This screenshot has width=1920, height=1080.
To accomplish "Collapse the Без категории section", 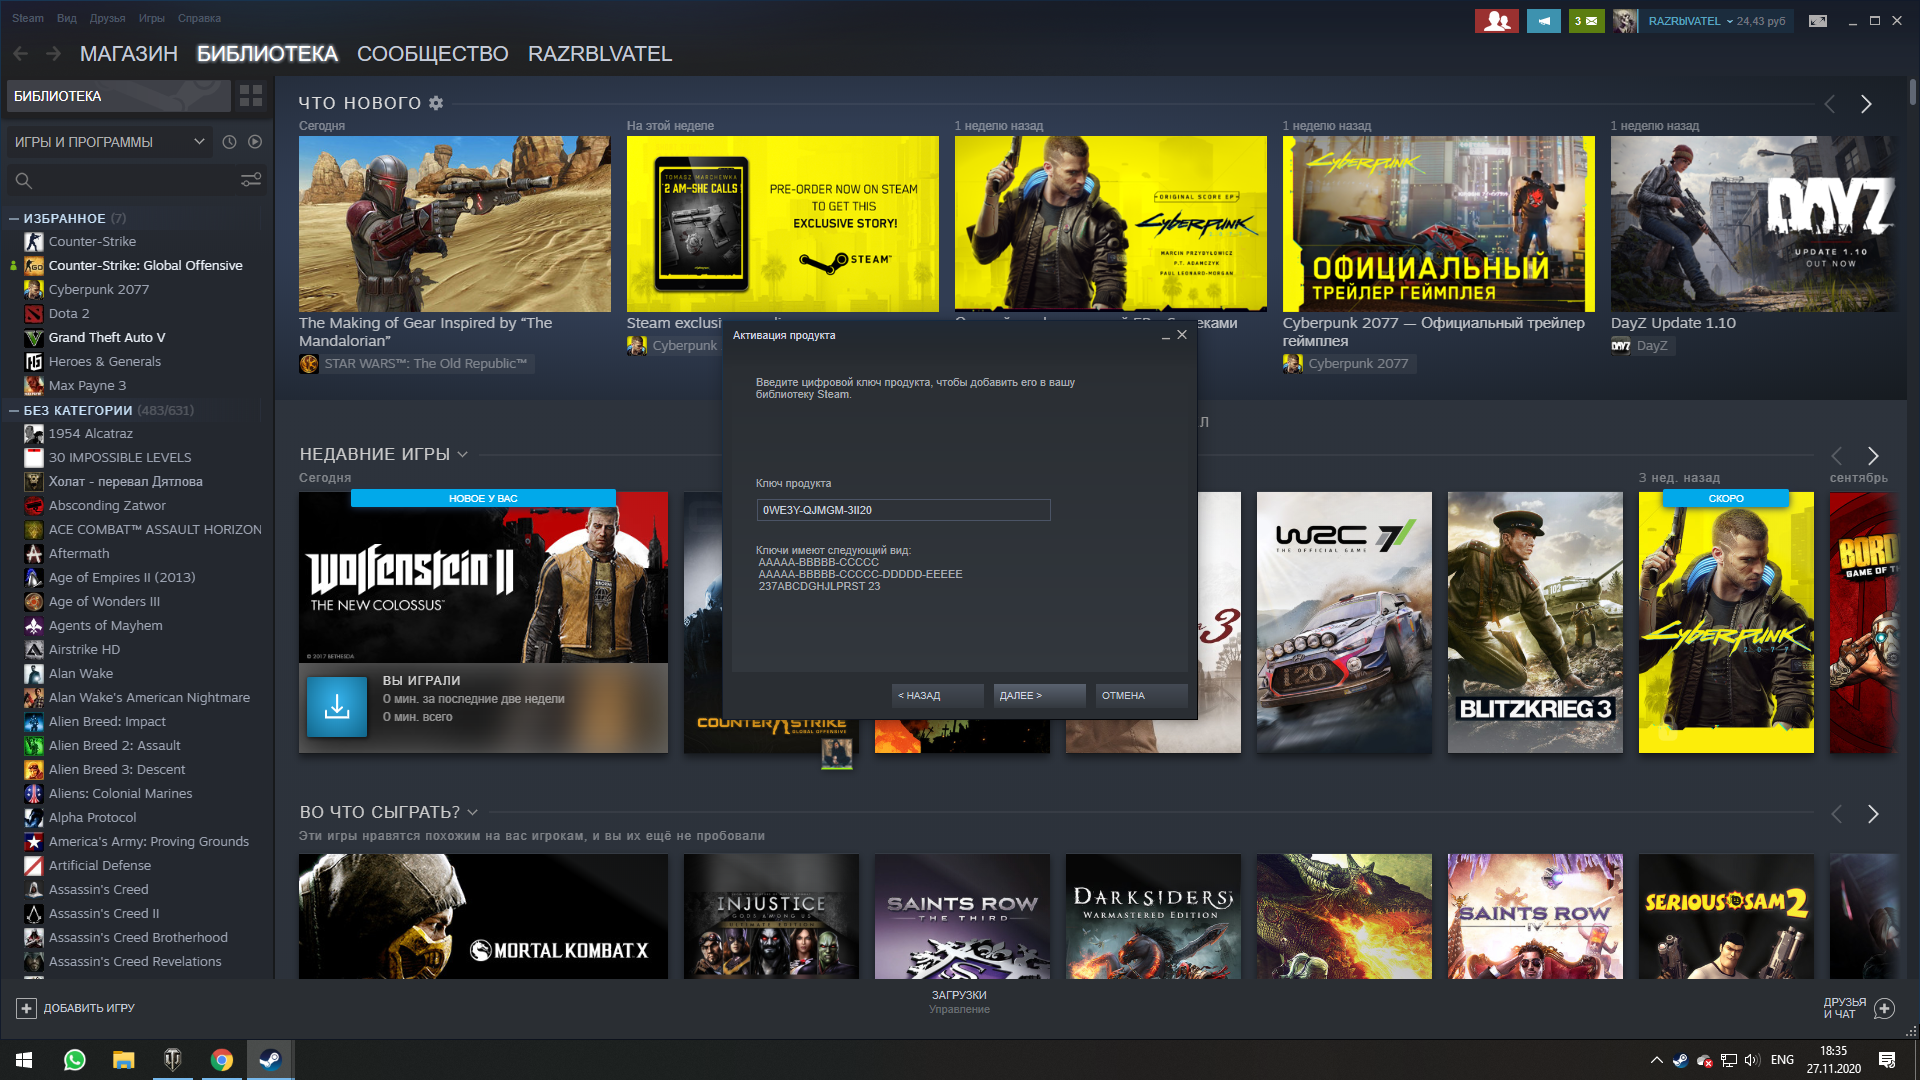I will 14,410.
